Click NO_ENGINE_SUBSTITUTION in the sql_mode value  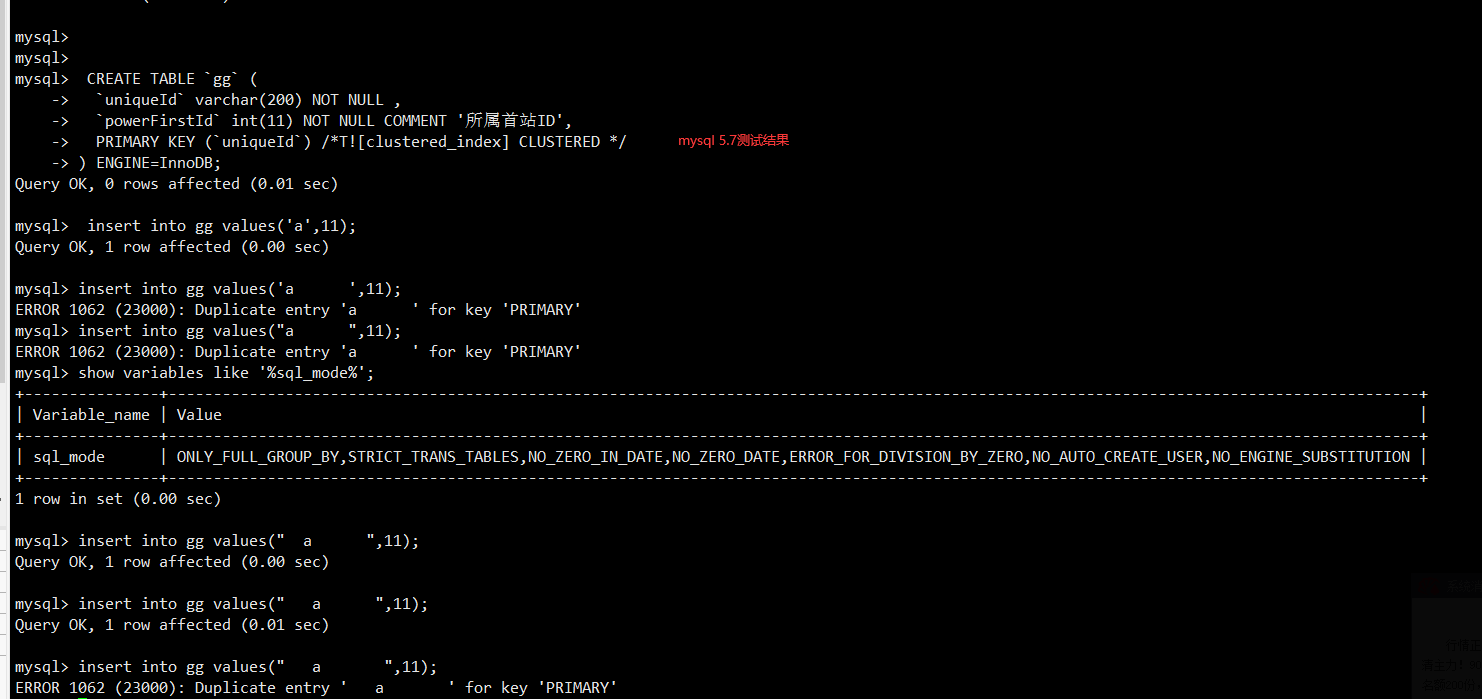1311,457
